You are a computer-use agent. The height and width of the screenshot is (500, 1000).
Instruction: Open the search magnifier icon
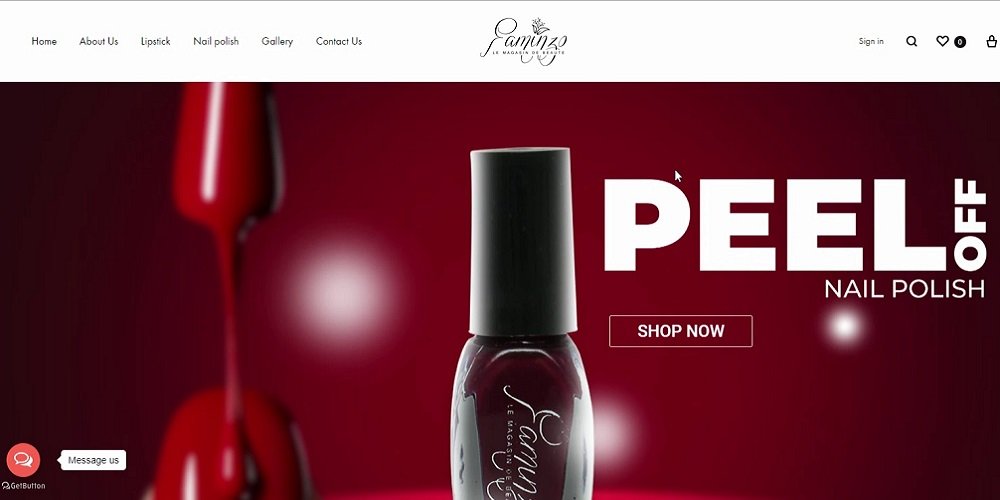[911, 41]
